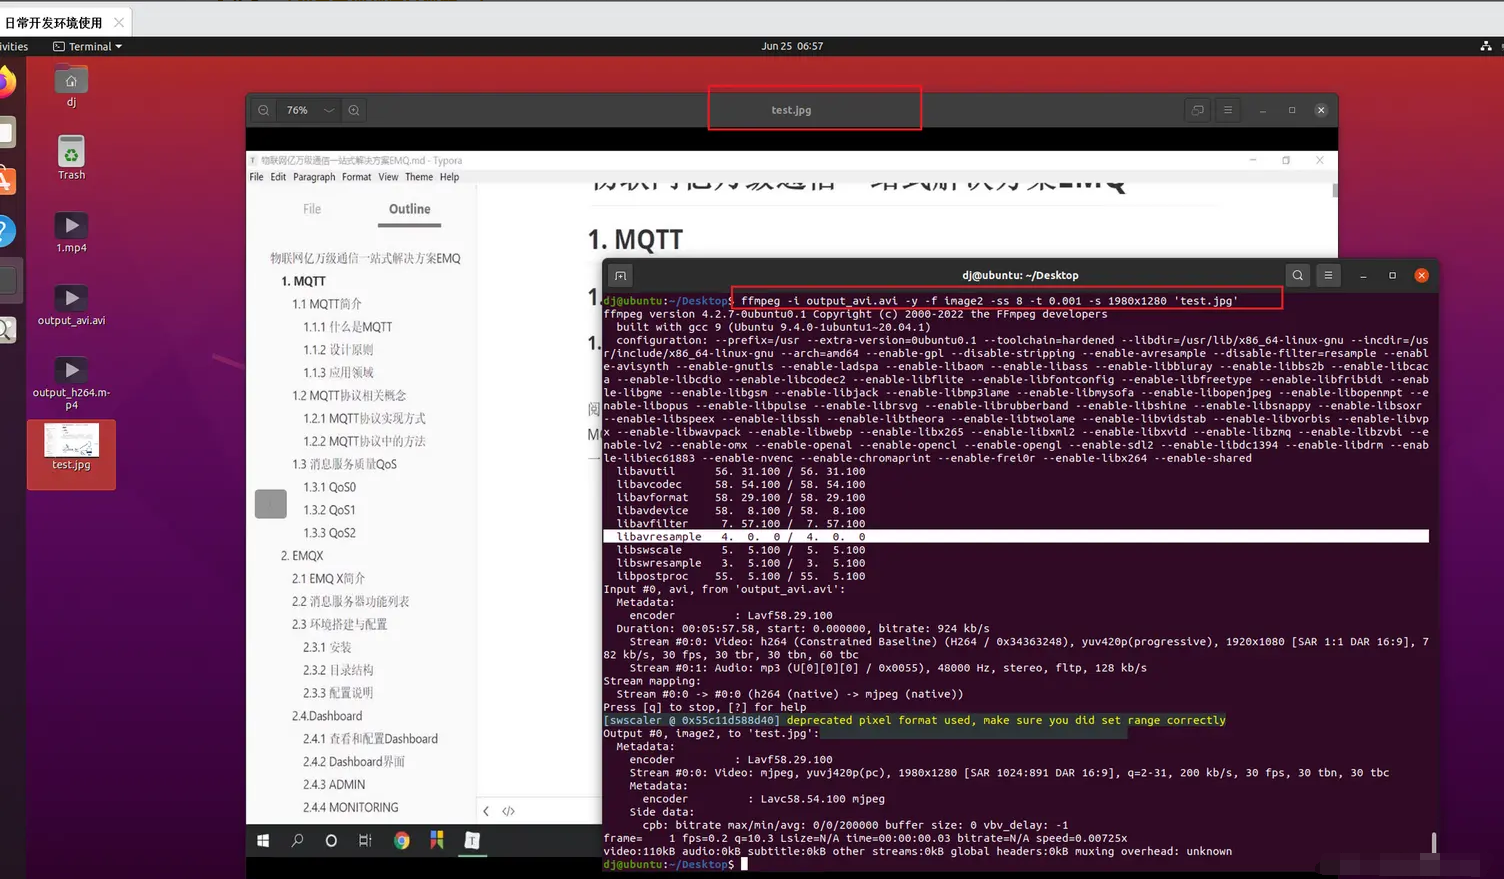This screenshot has width=1504, height=879.
Task: Open the Help icon in the dock
Action: click(6, 231)
